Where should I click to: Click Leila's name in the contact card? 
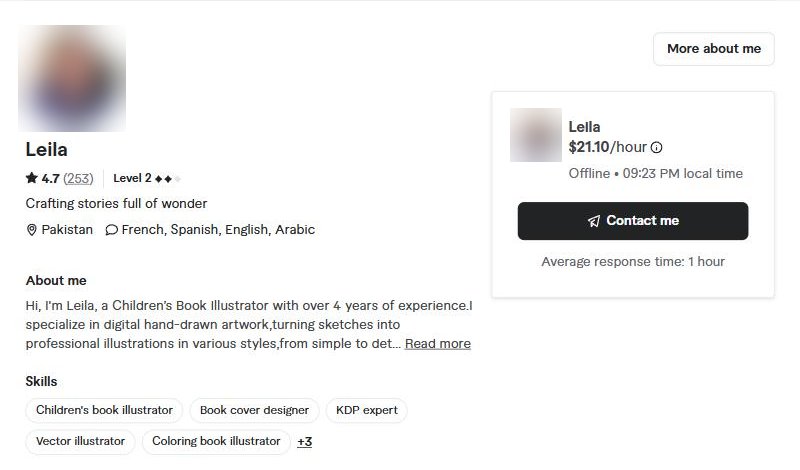tap(584, 127)
